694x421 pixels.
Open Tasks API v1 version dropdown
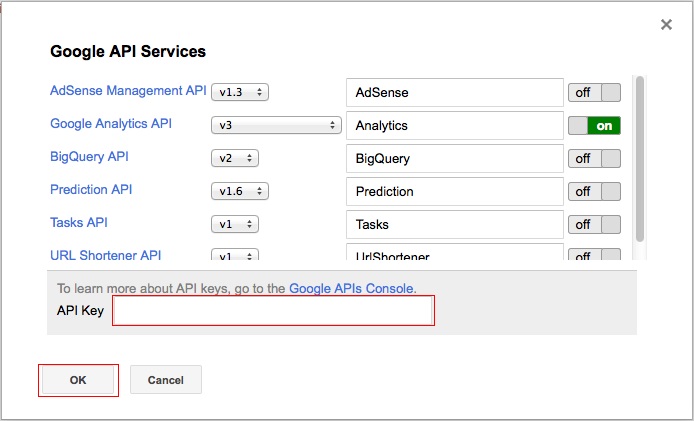click(235, 224)
